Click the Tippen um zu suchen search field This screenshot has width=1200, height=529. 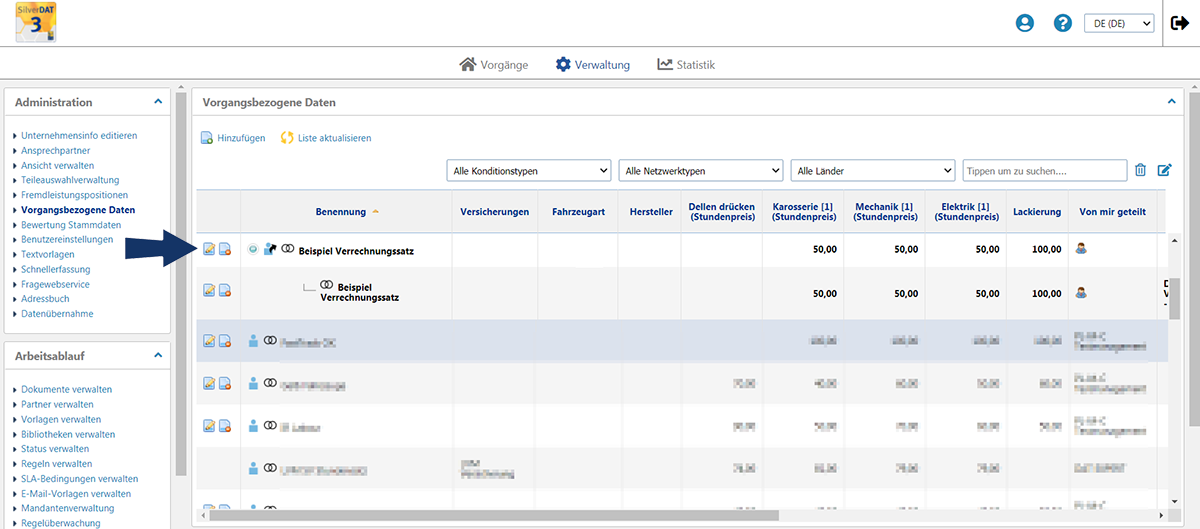pyautogui.click(x=1045, y=171)
